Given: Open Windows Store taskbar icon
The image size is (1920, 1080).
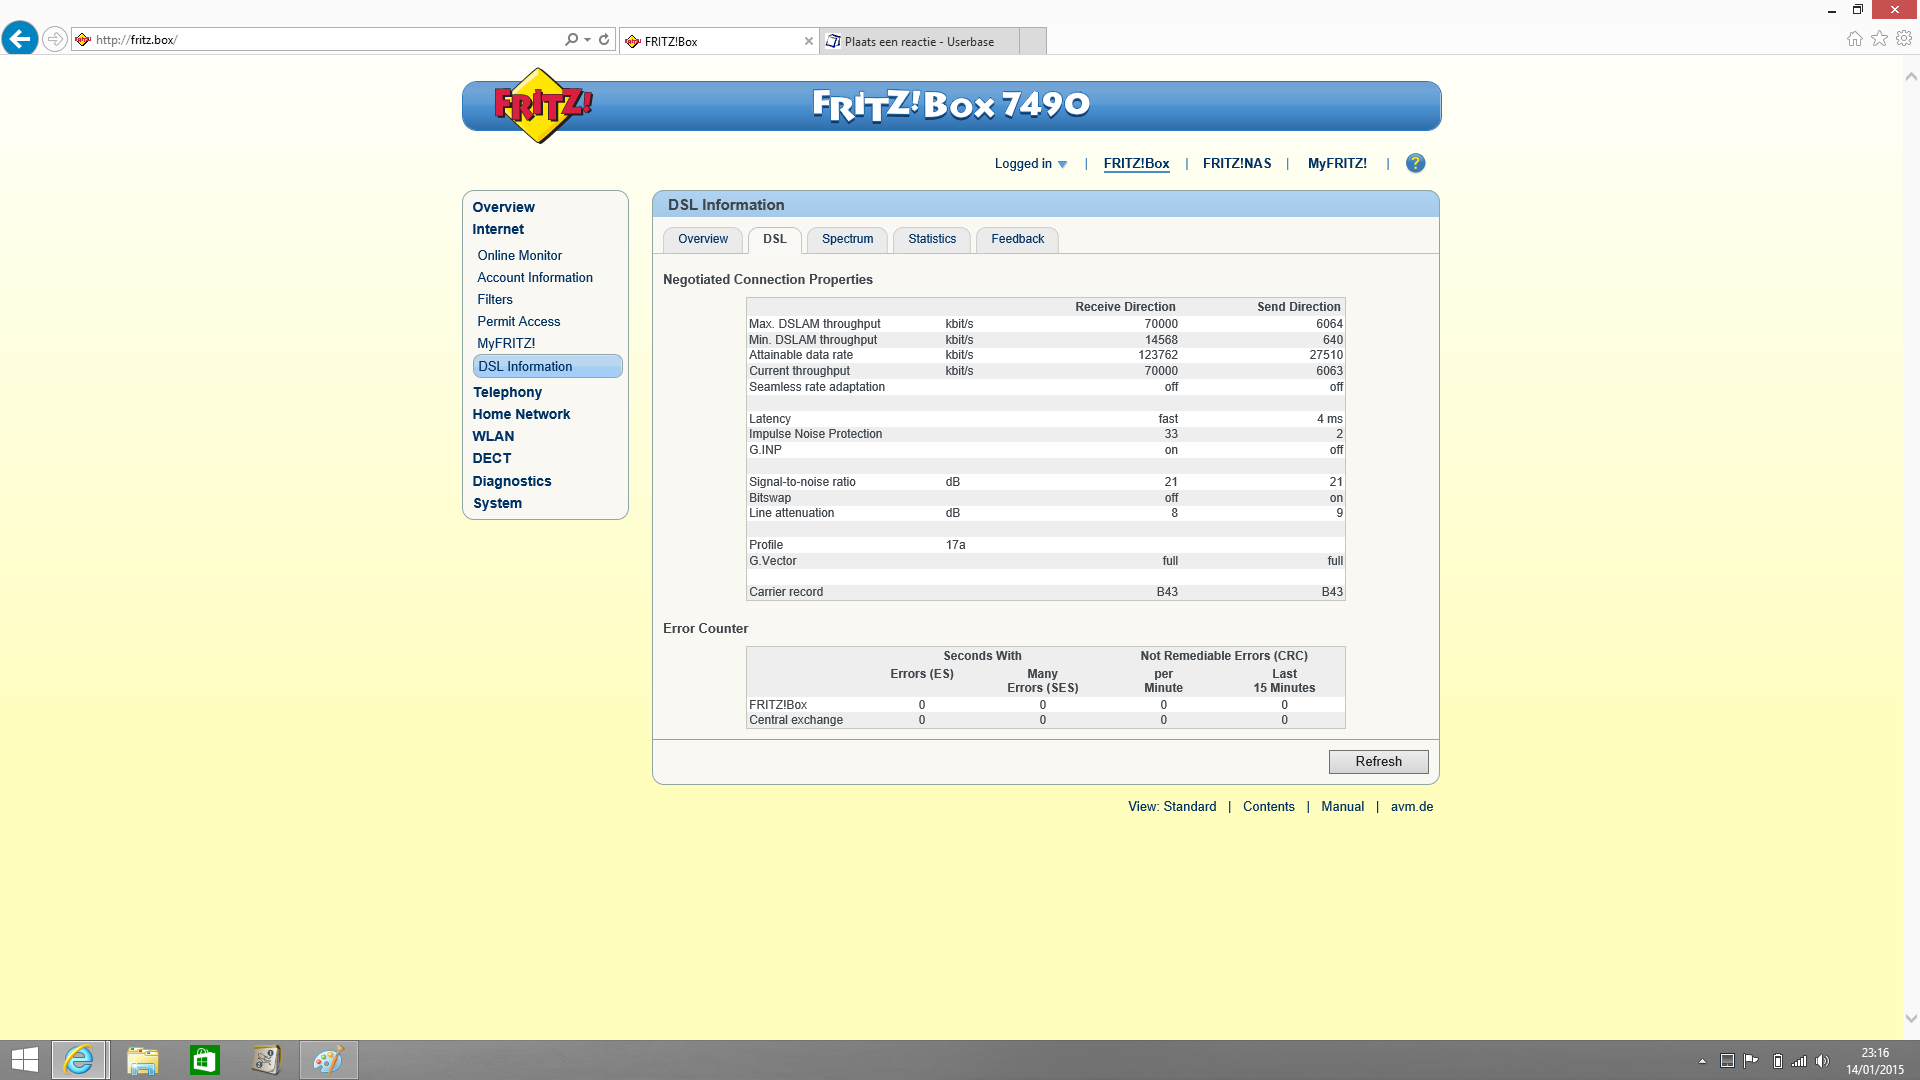Looking at the screenshot, I should tap(204, 1060).
